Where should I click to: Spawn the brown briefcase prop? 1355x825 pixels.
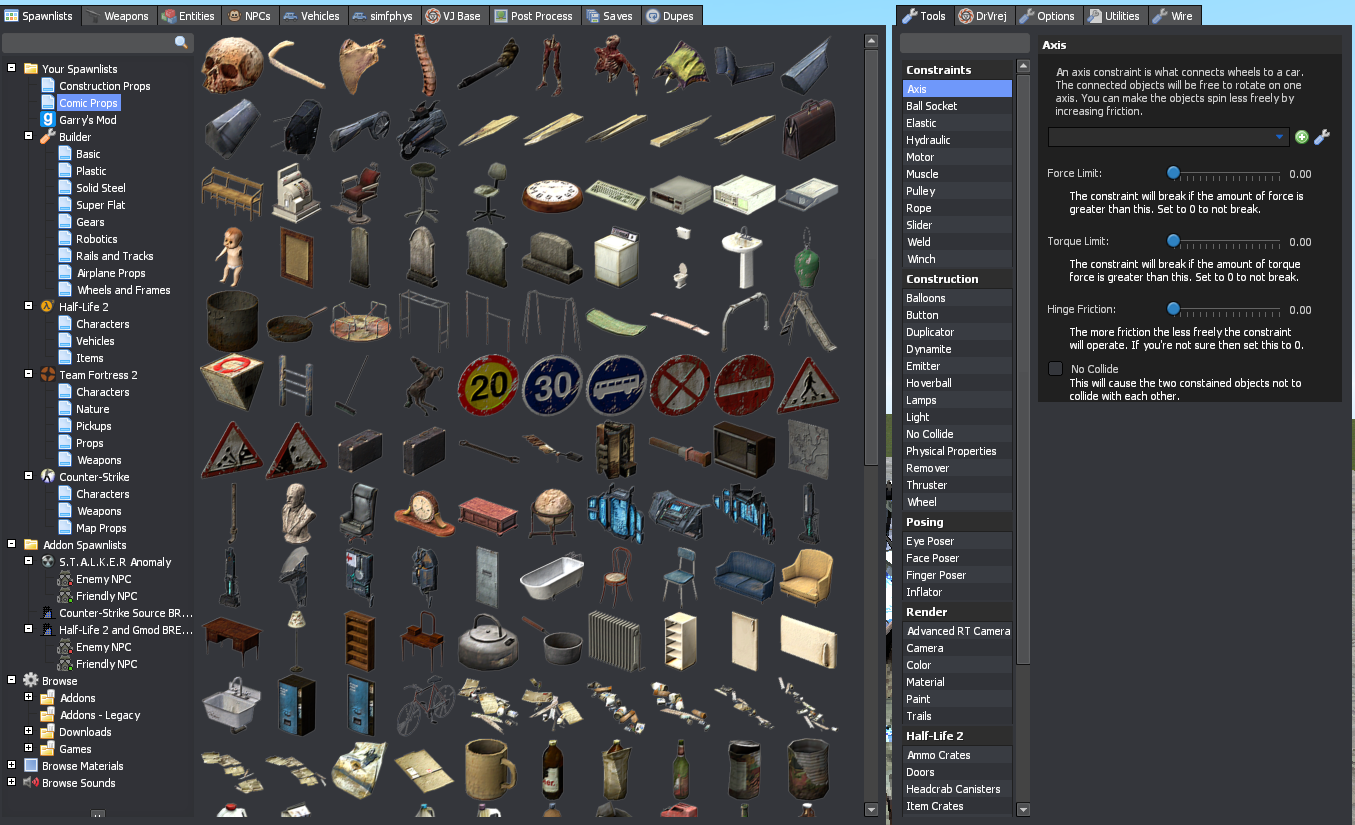click(809, 131)
